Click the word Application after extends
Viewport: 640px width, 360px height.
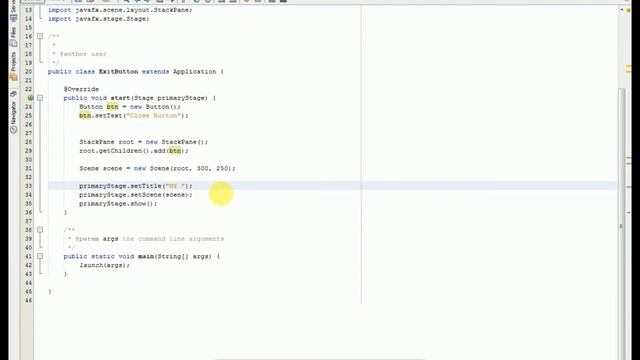(194, 71)
